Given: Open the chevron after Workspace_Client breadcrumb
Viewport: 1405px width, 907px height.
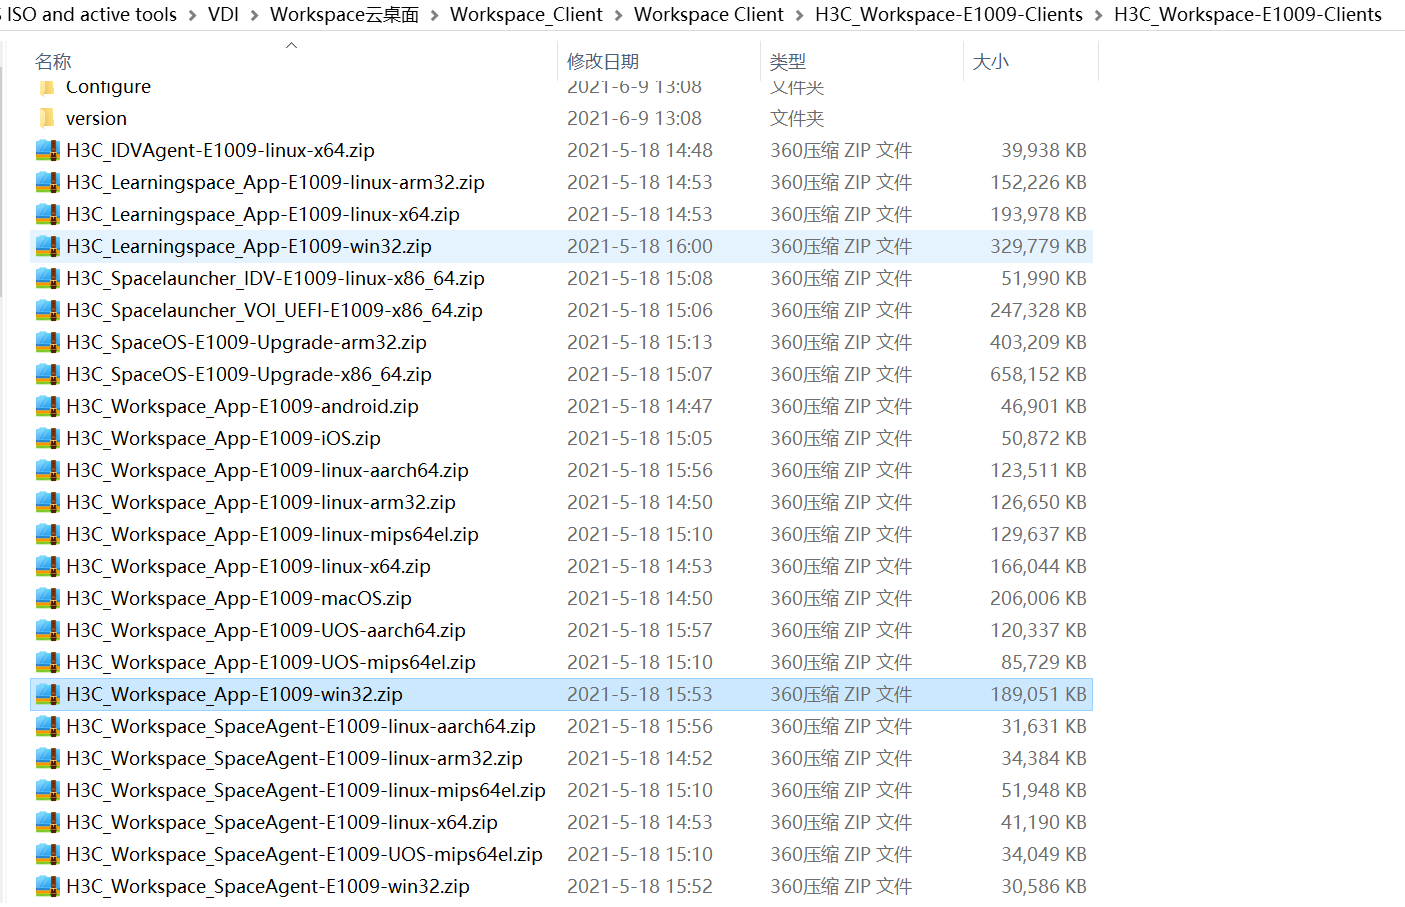Looking at the screenshot, I should point(618,15).
